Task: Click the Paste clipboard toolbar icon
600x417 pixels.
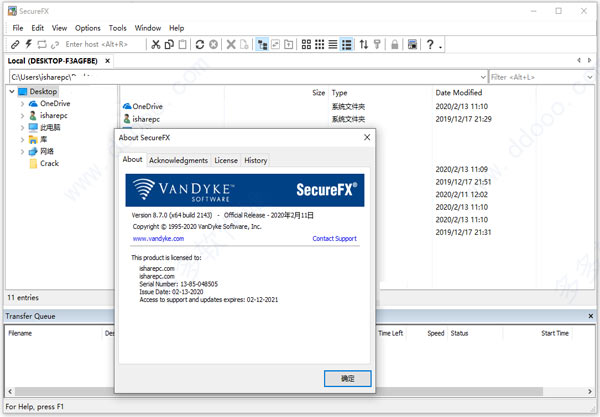Action: 183,44
